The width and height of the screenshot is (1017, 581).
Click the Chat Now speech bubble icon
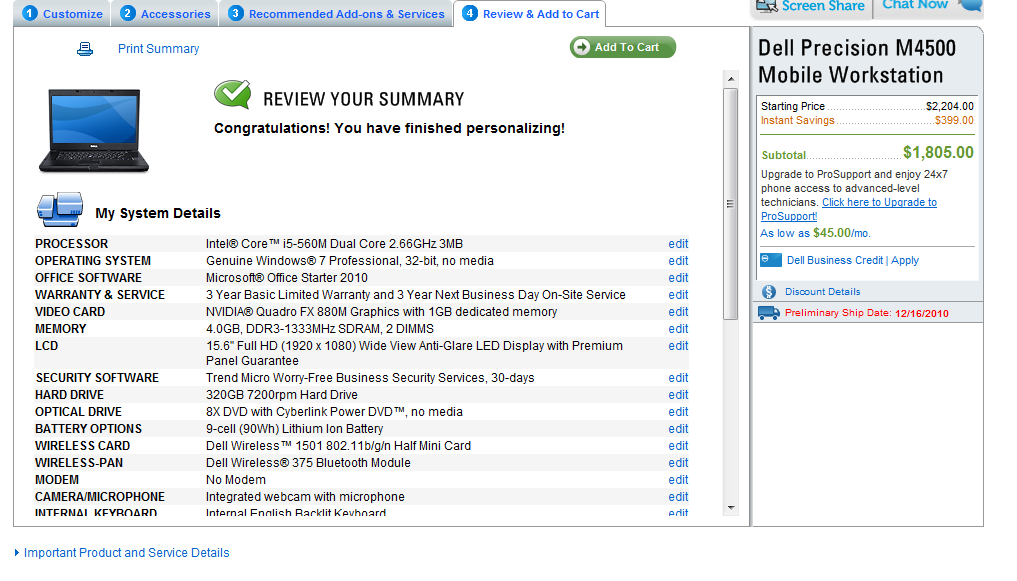tap(970, 5)
